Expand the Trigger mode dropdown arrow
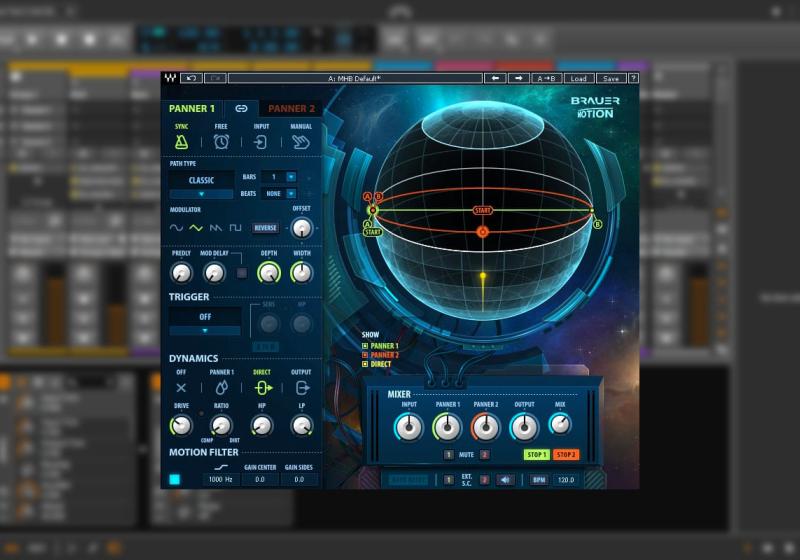800x560 pixels. tap(204, 330)
